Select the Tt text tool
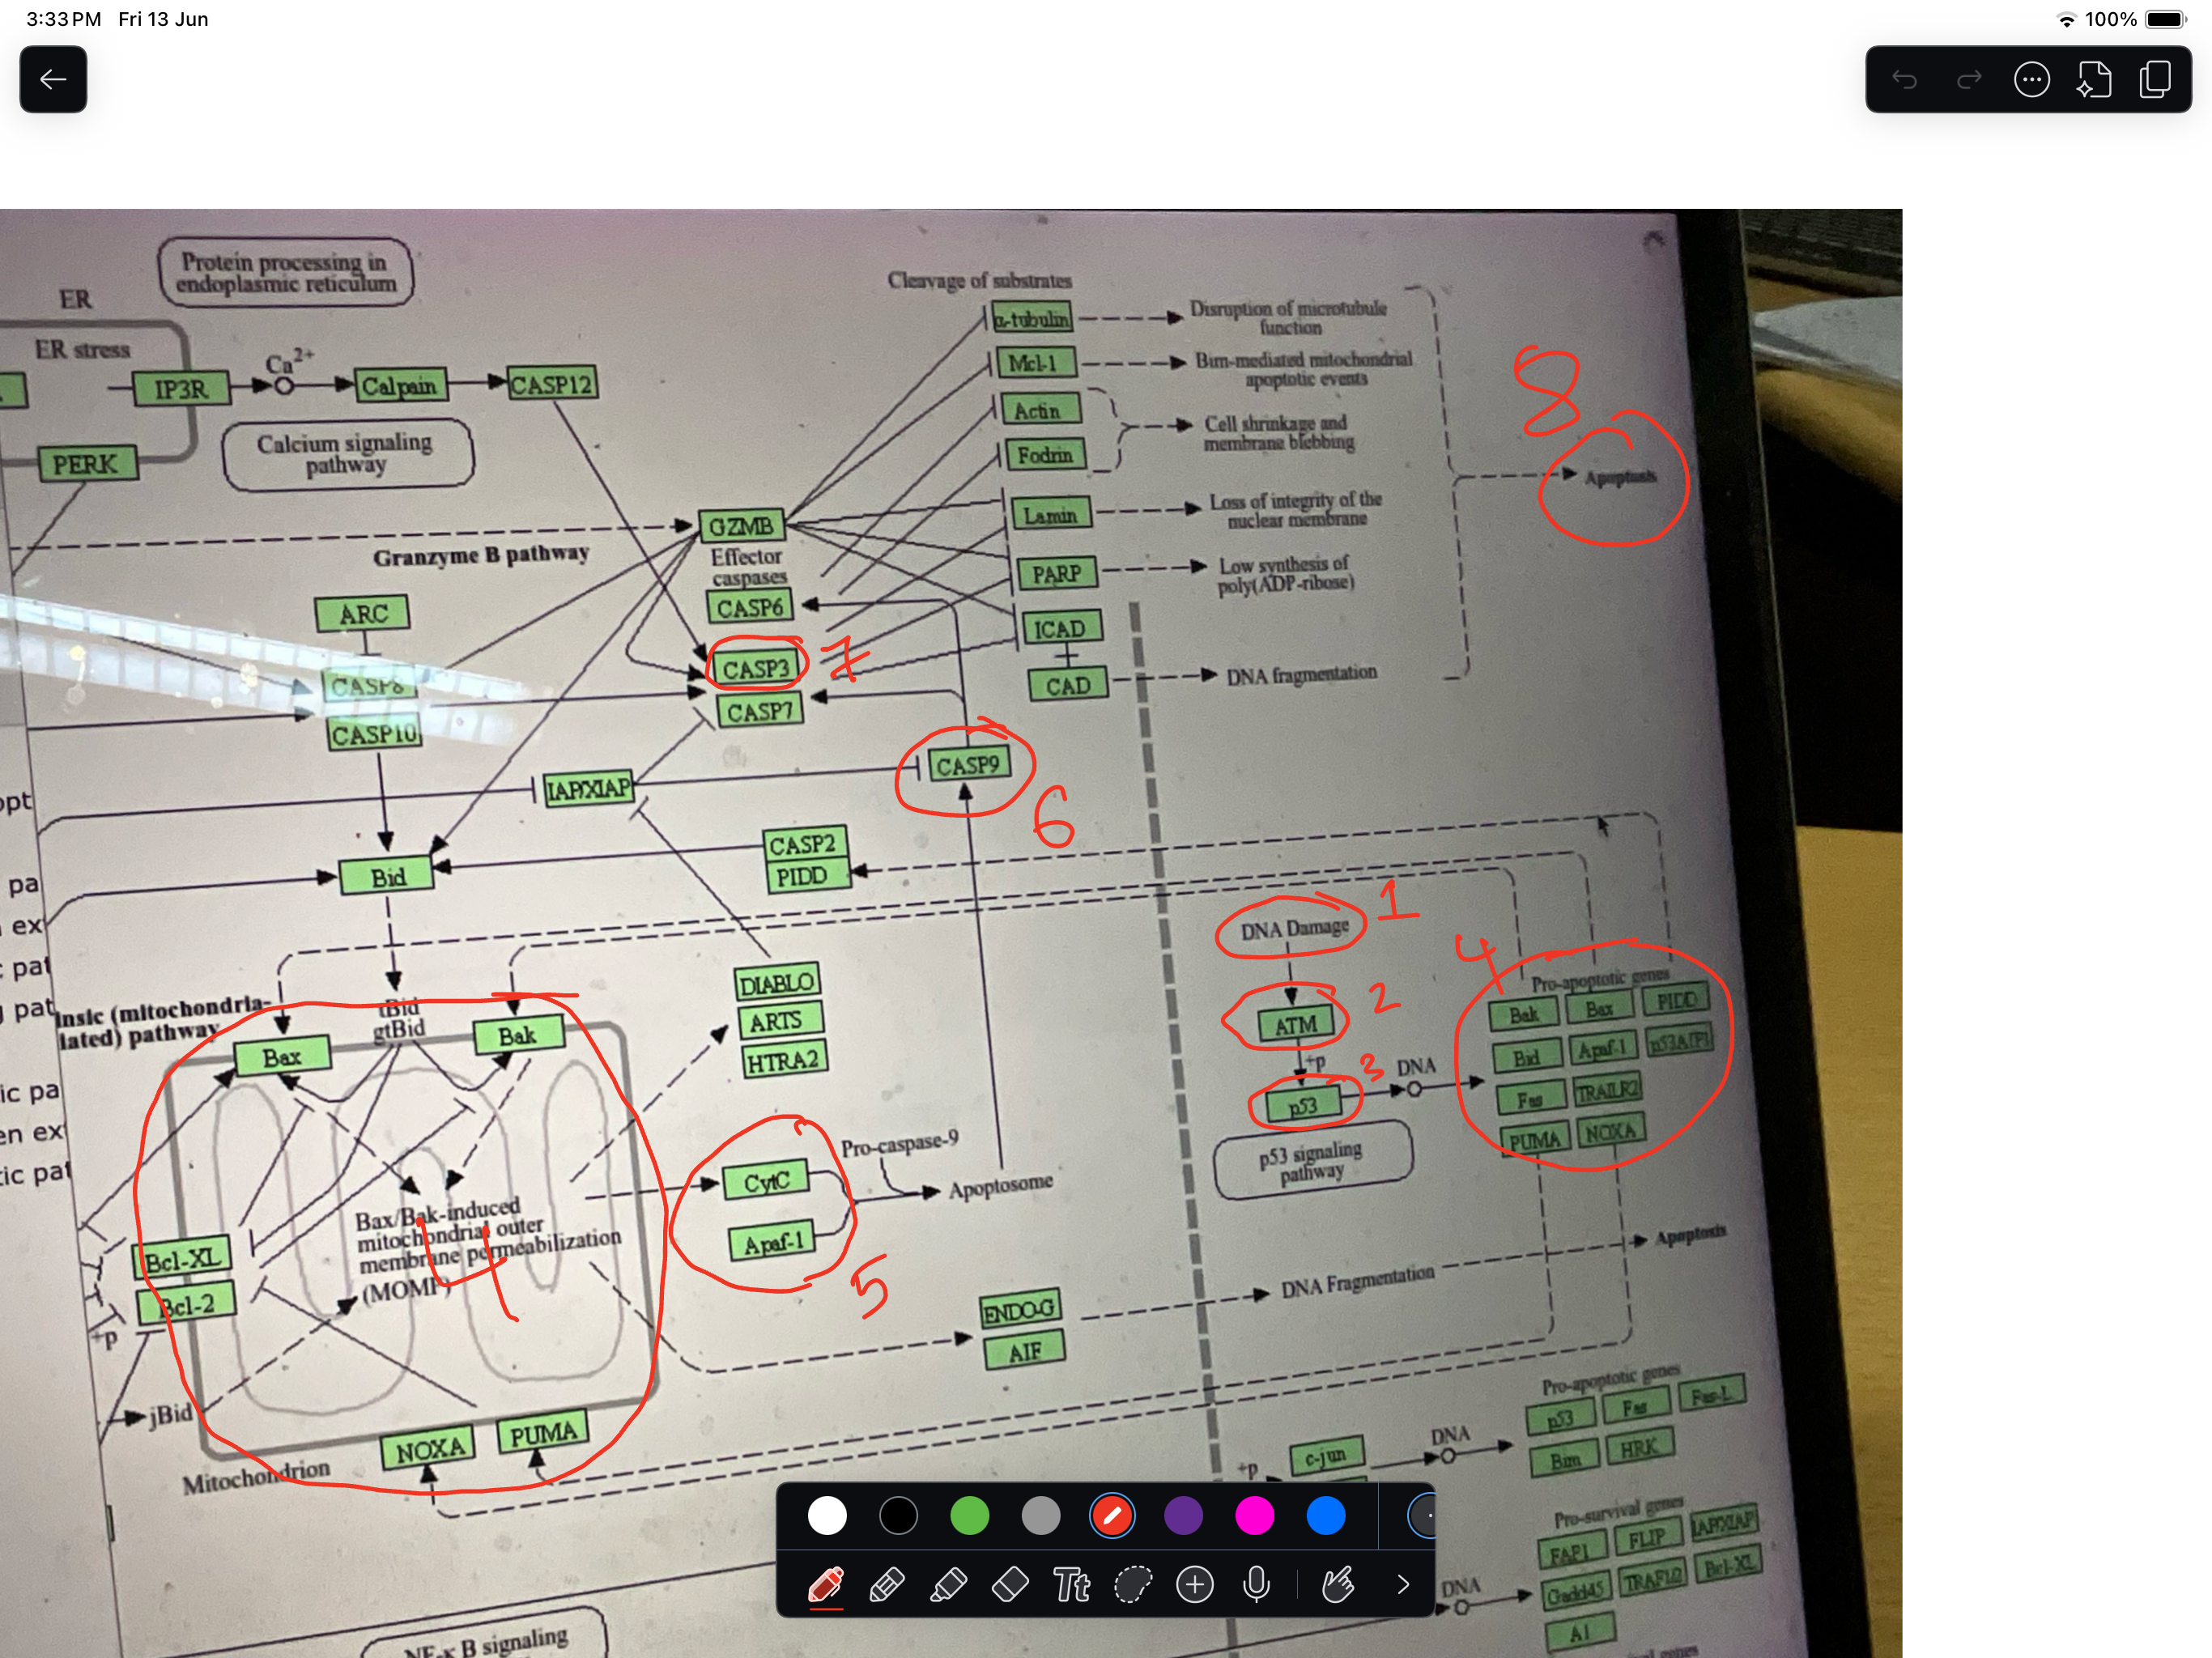 (1071, 1585)
